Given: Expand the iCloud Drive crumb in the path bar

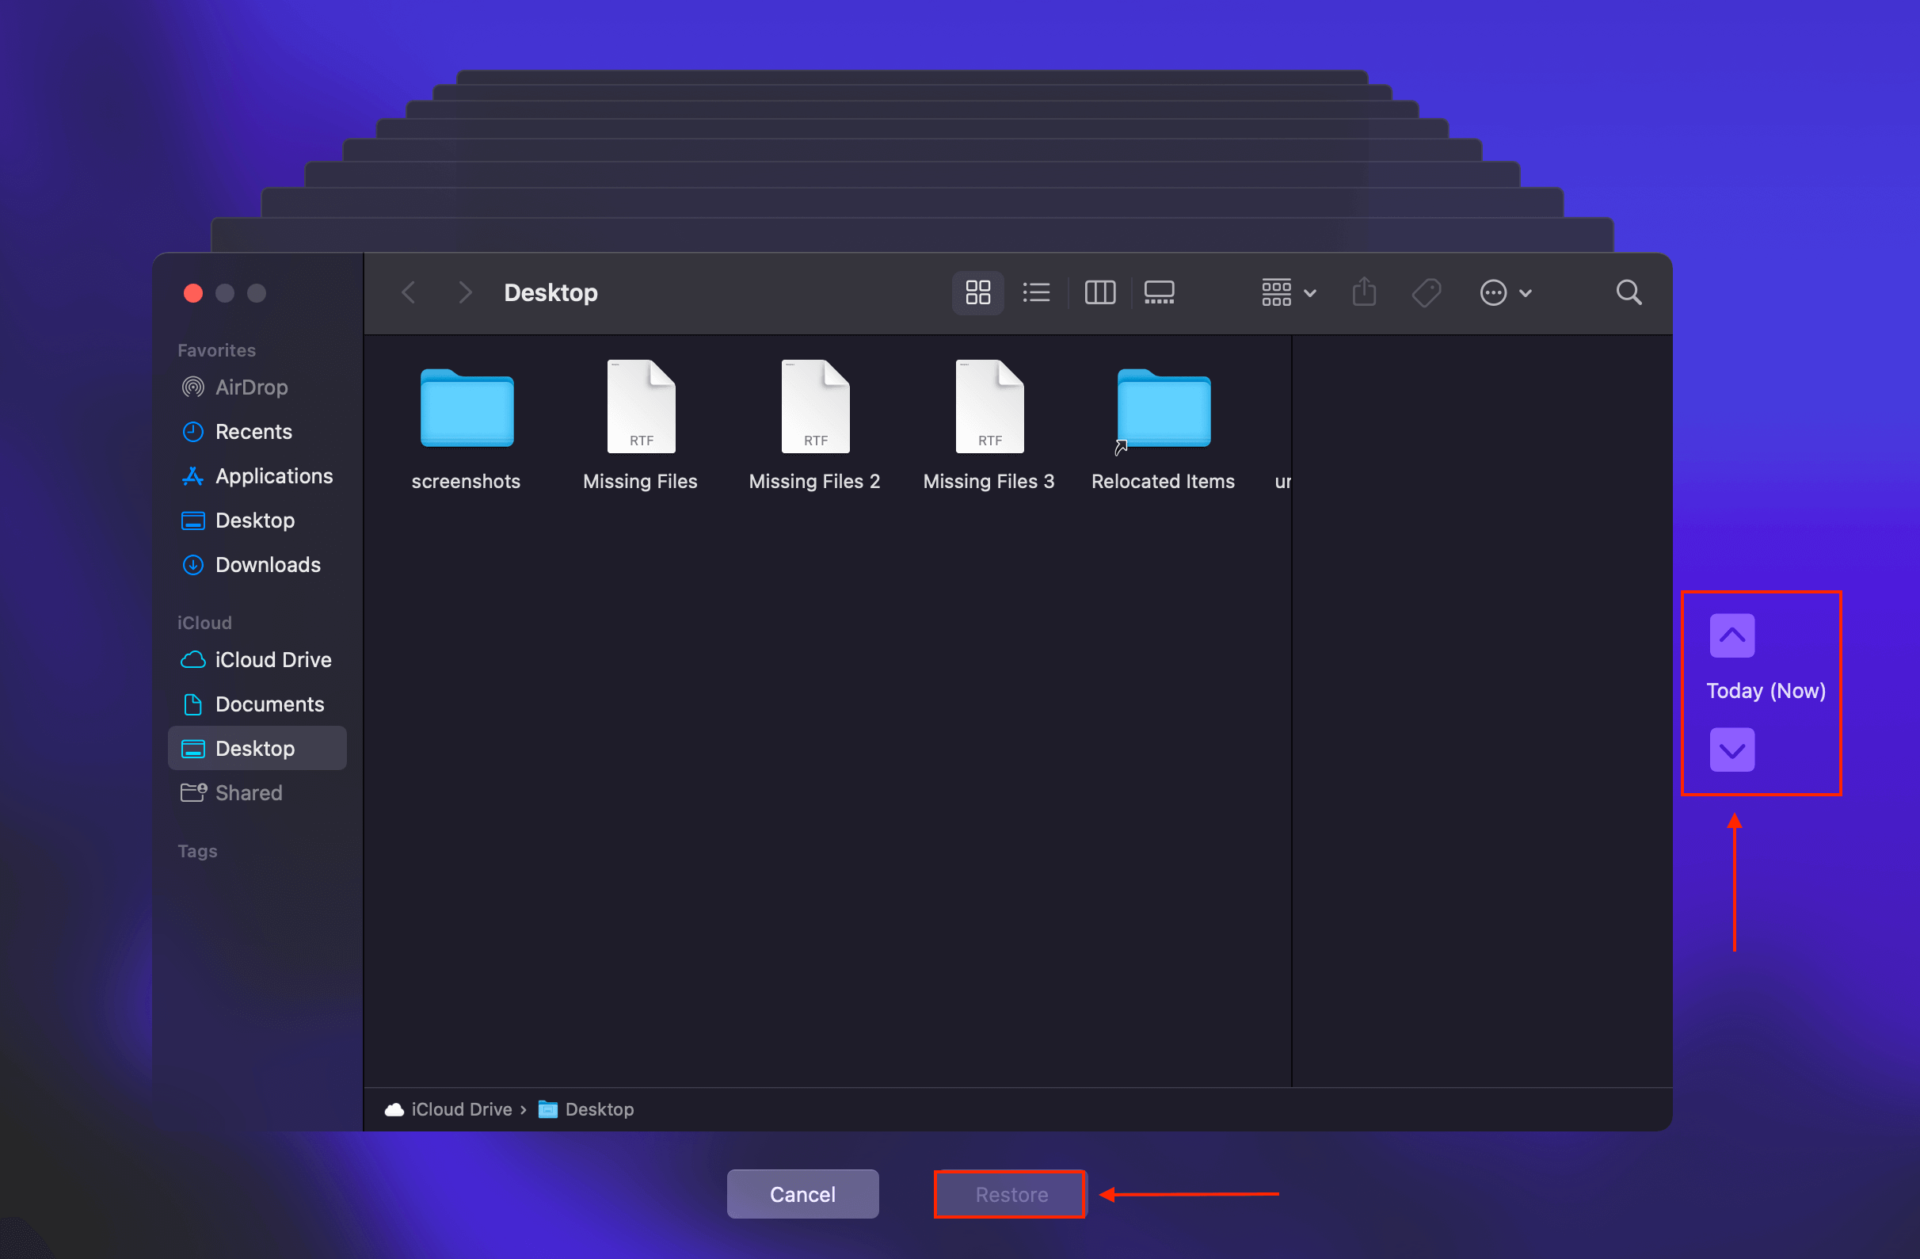Looking at the screenshot, I should (461, 1108).
